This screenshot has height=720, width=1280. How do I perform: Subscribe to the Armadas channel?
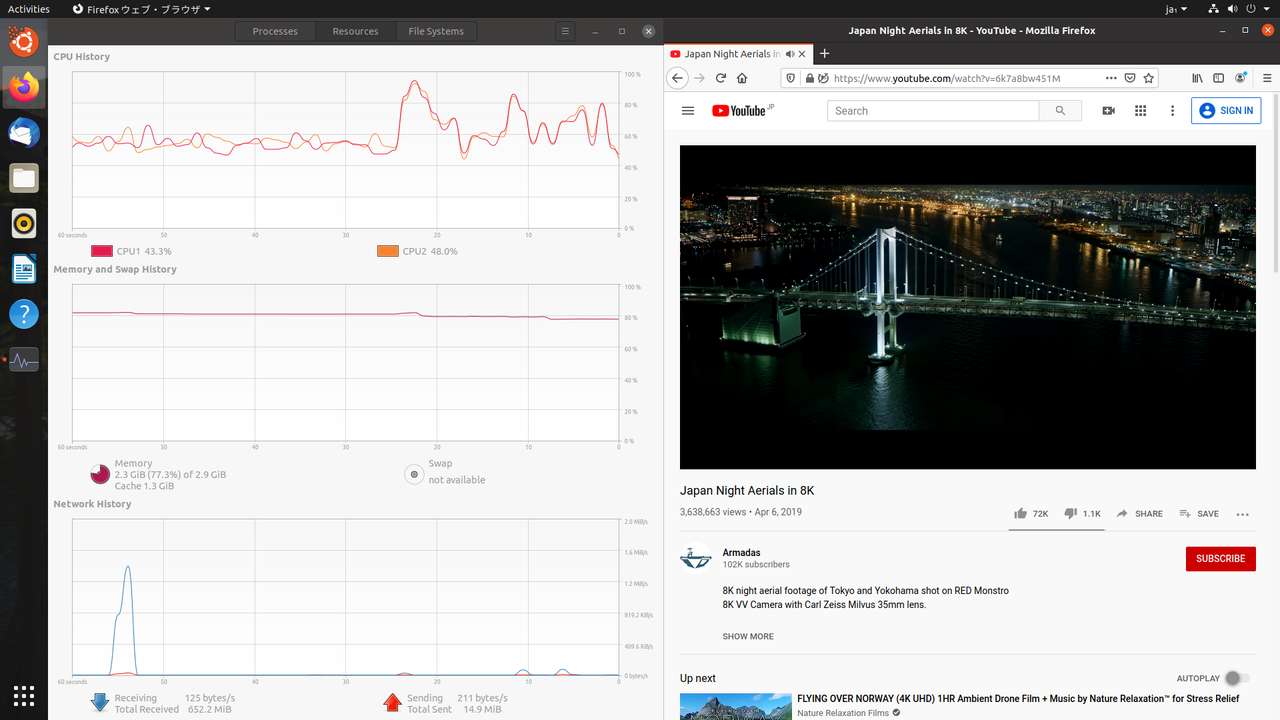tap(1221, 559)
